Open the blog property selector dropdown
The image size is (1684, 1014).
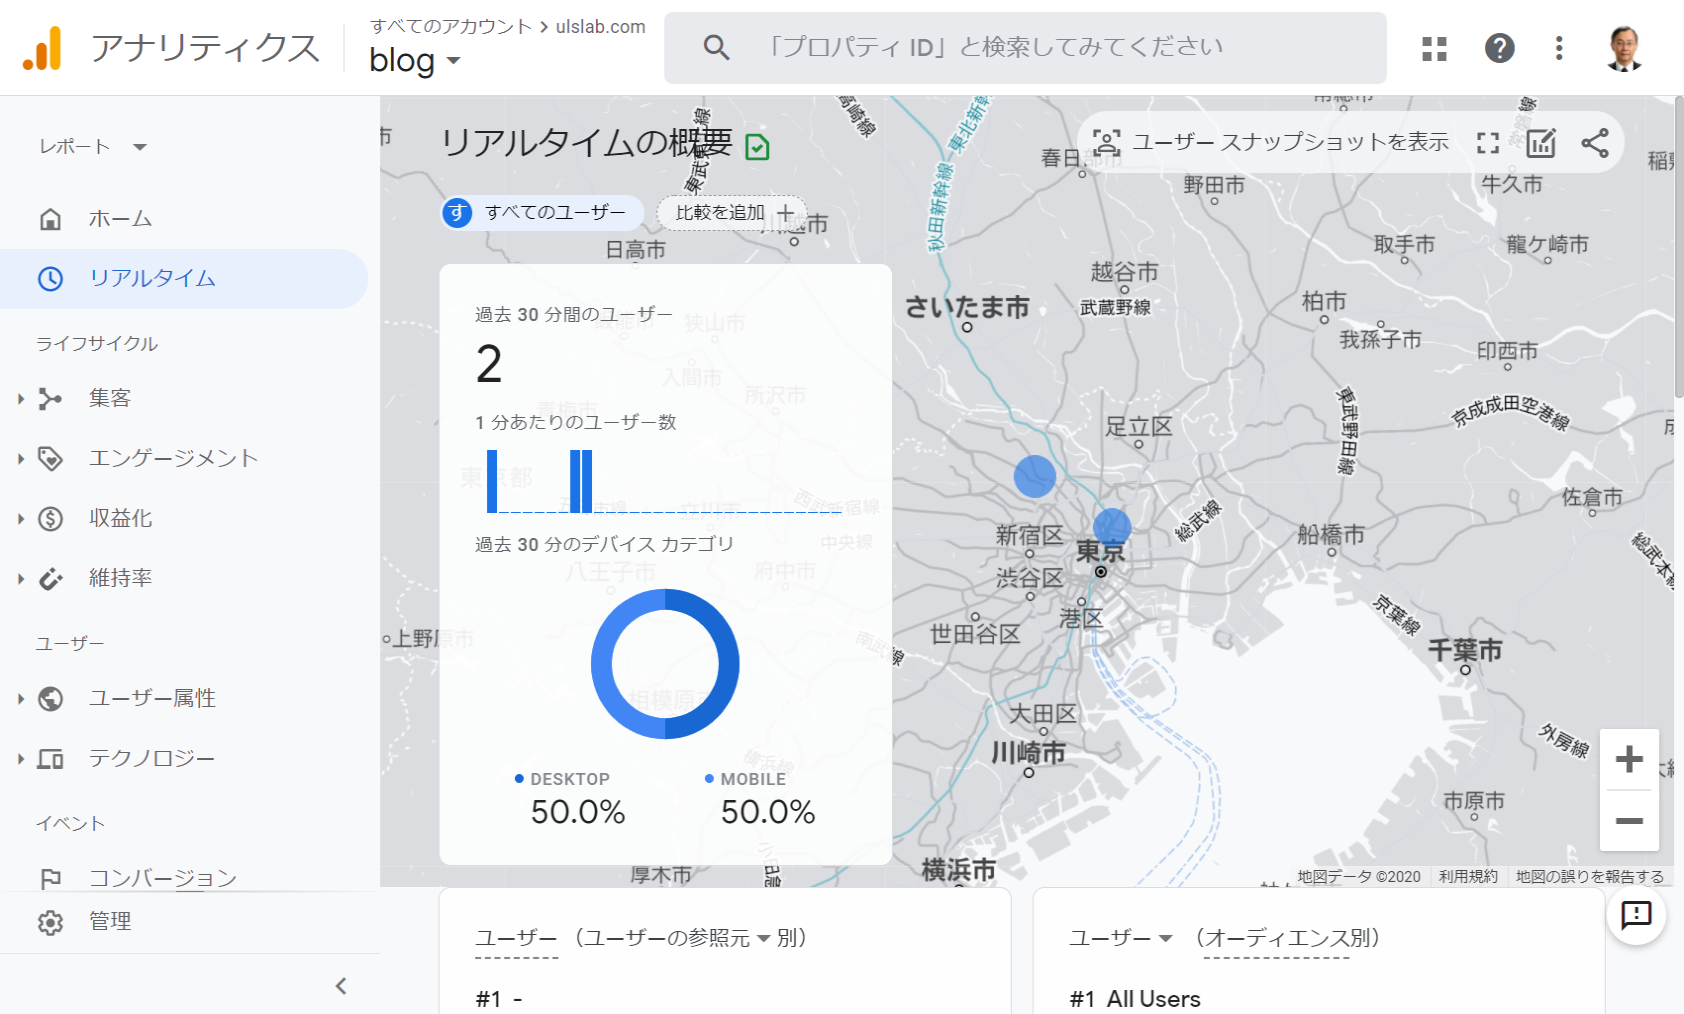(x=415, y=61)
